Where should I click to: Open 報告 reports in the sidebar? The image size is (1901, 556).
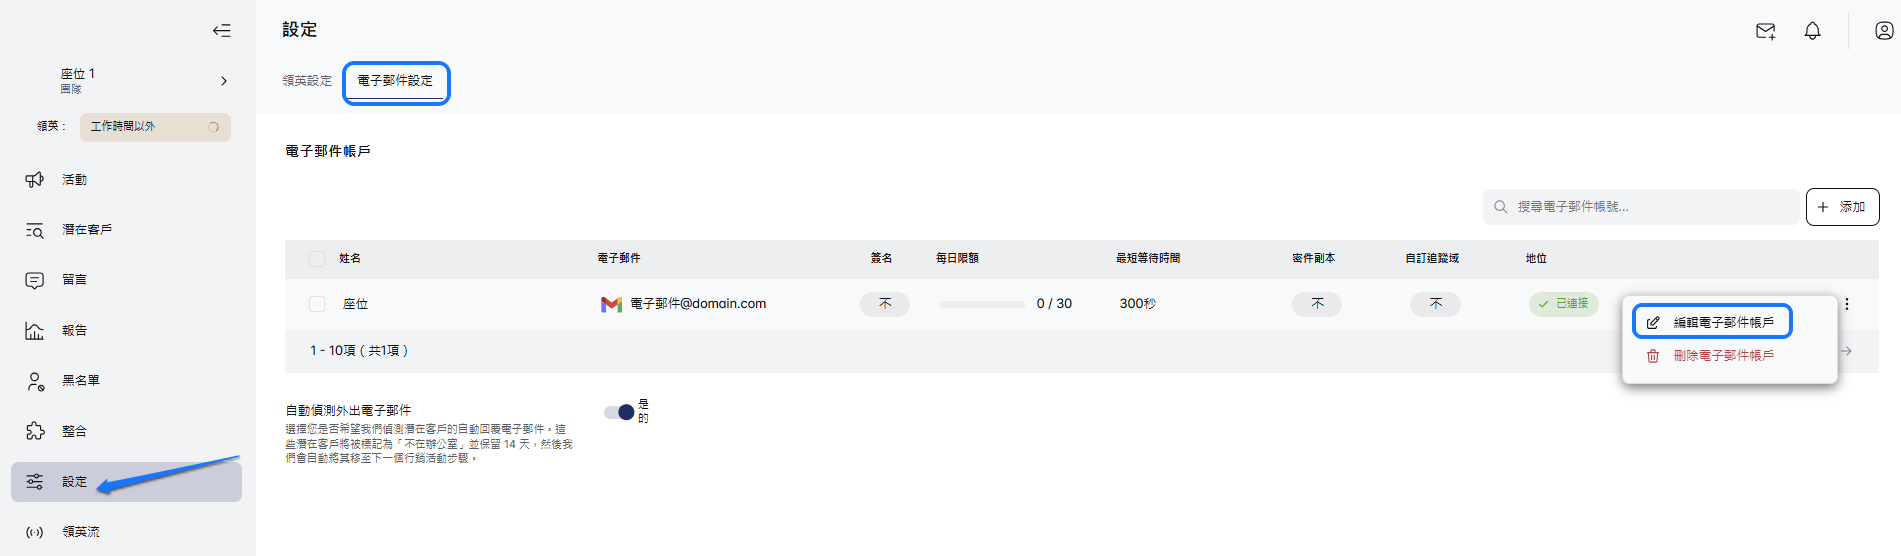click(x=74, y=330)
